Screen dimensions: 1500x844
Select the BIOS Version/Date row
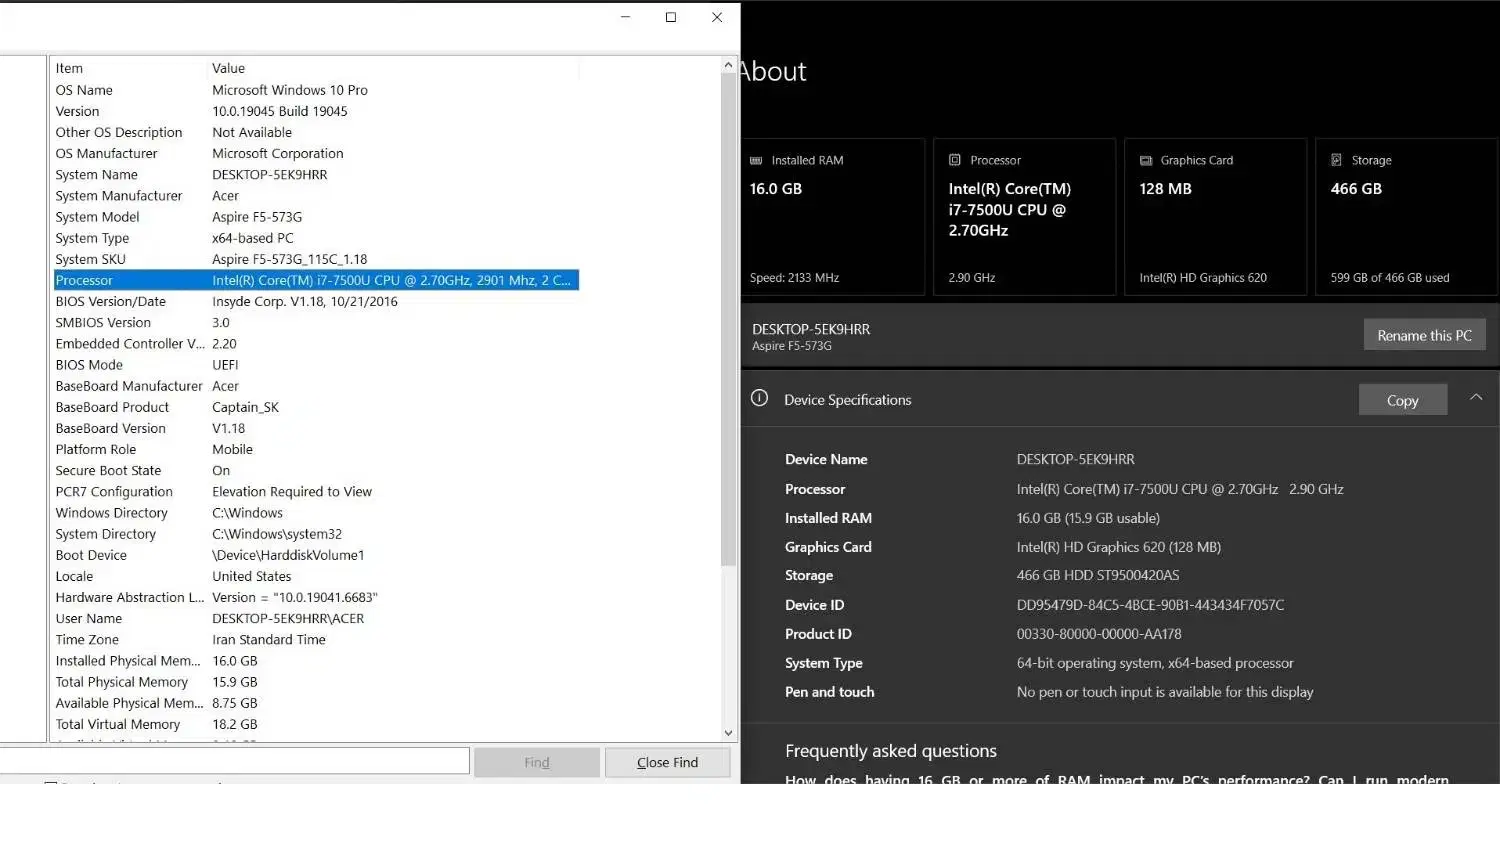coord(316,301)
